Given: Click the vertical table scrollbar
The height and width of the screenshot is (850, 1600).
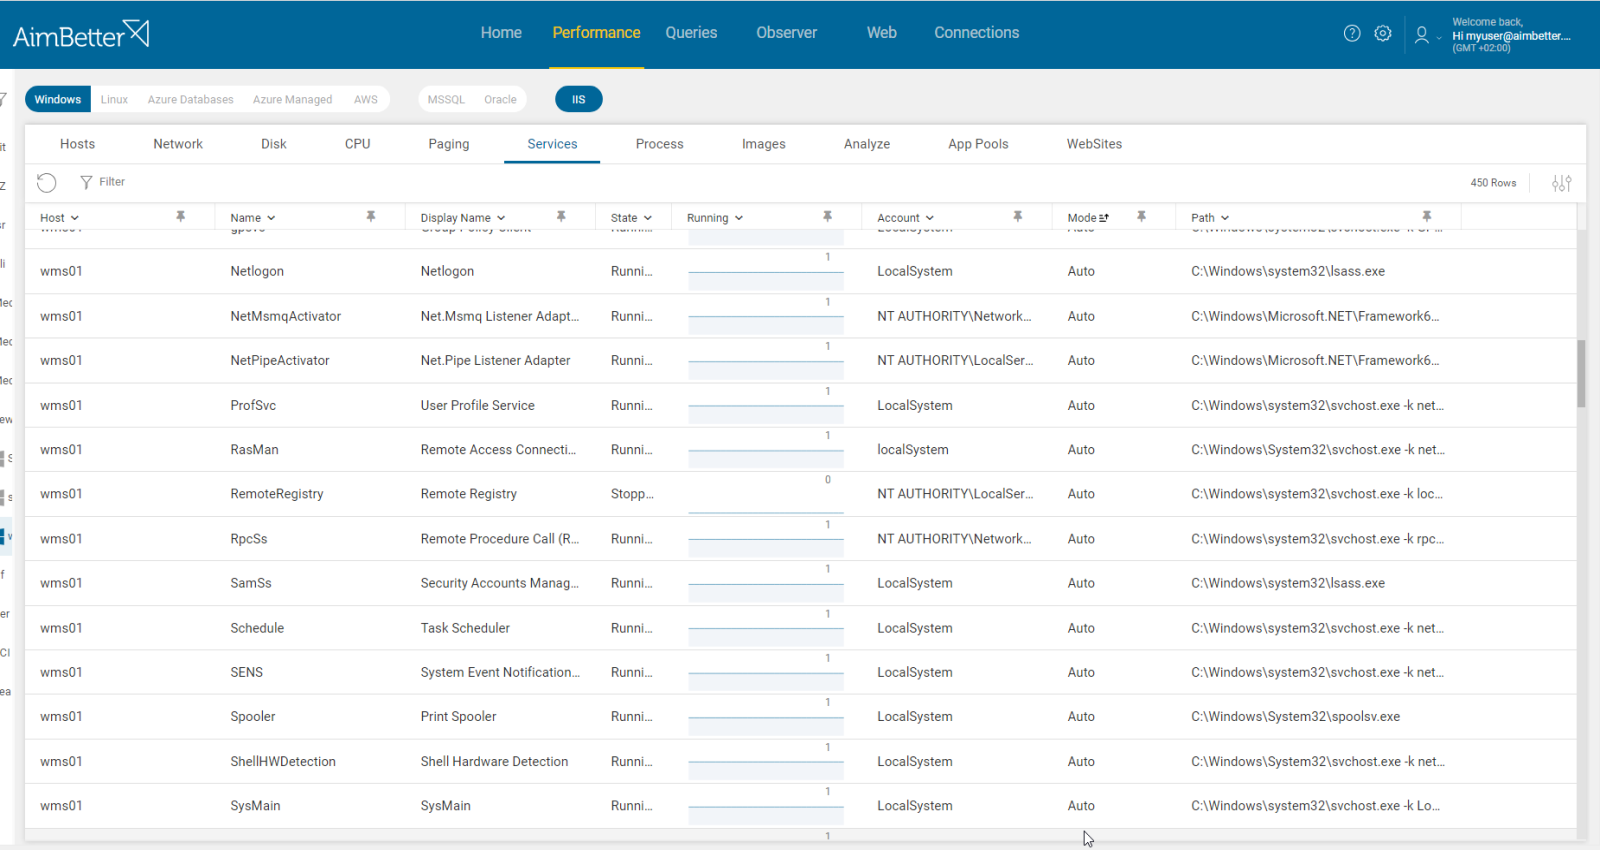Looking at the screenshot, I should 1581,373.
